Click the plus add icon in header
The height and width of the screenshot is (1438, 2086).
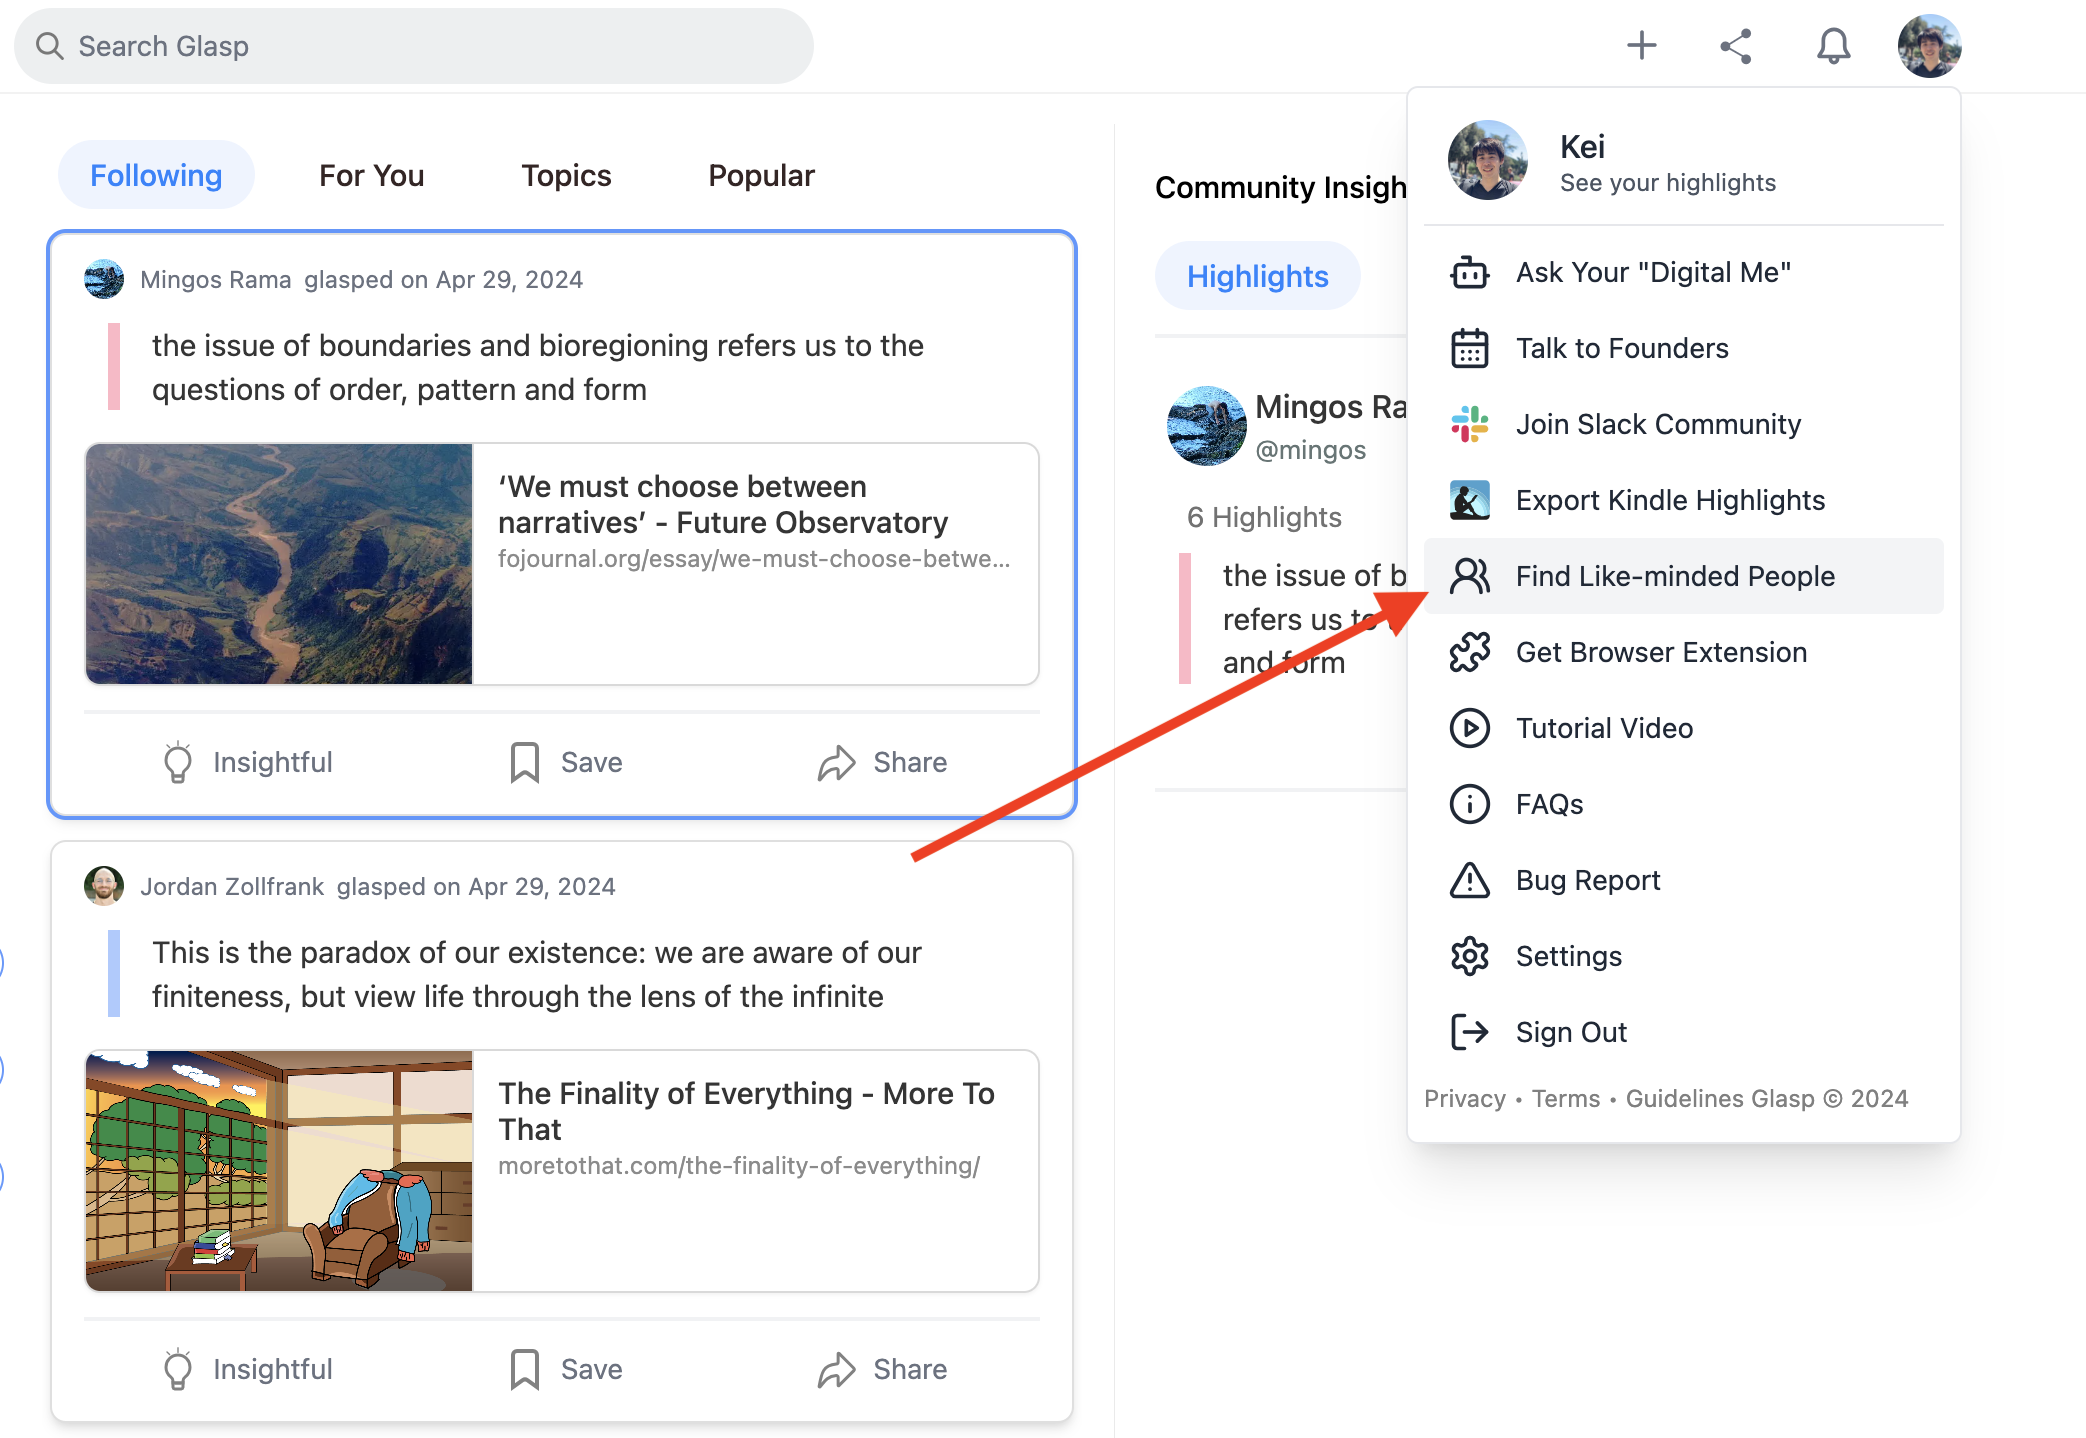1641,46
